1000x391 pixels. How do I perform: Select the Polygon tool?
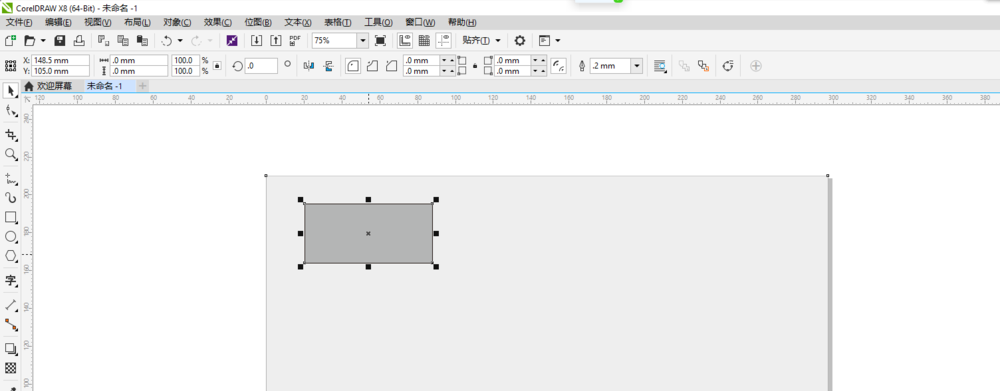coord(11,256)
